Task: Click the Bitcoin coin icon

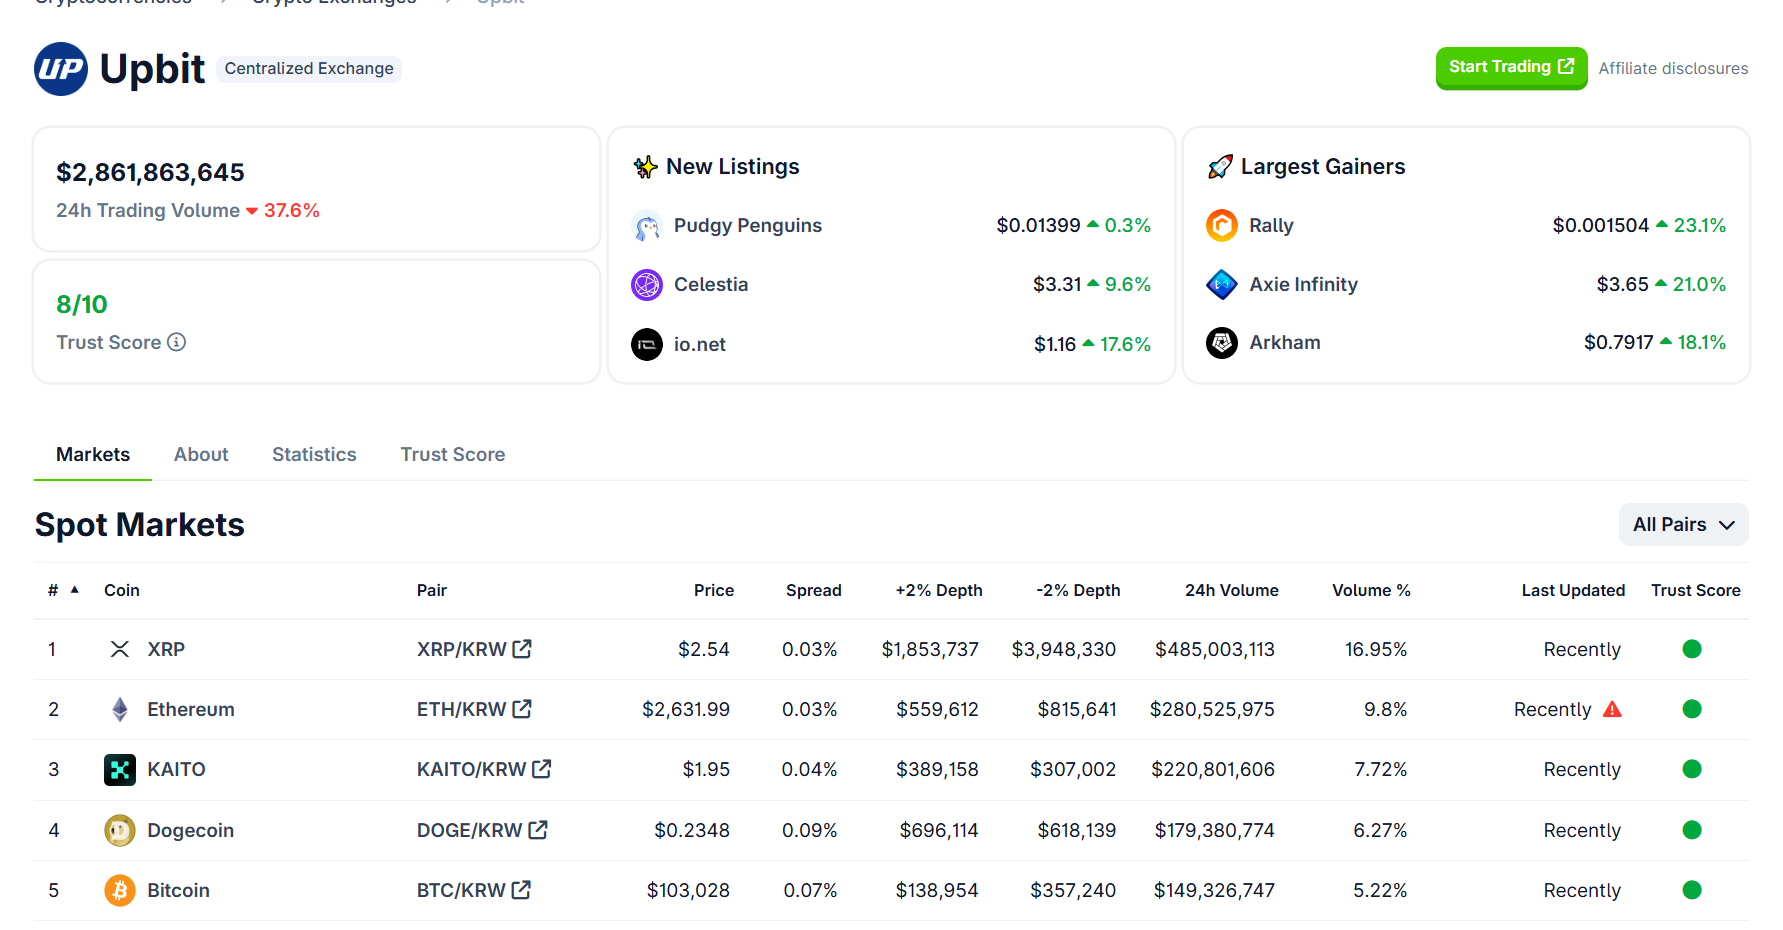Action: [120, 890]
